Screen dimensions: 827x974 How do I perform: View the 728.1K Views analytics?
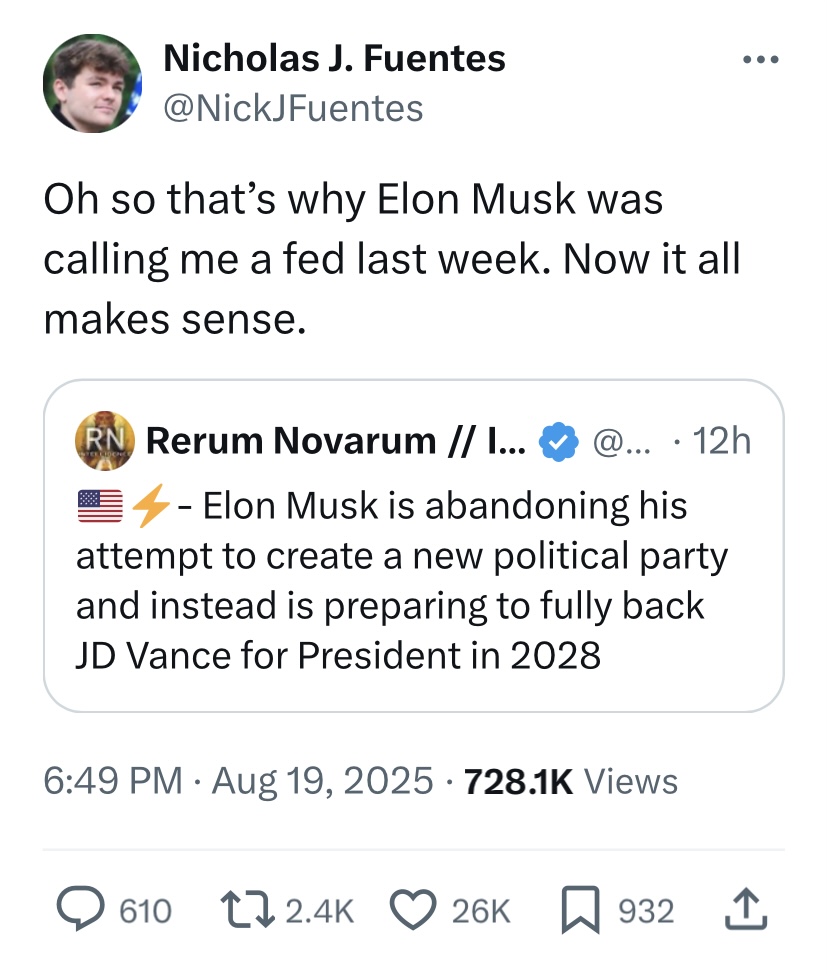pos(570,781)
